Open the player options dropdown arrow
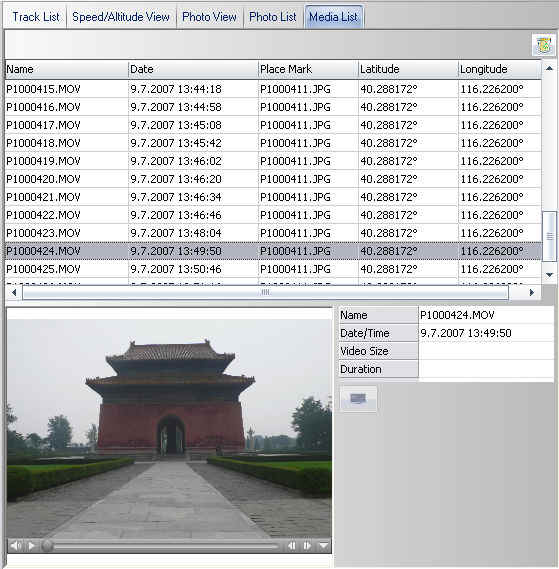559x569 pixels. 323,545
